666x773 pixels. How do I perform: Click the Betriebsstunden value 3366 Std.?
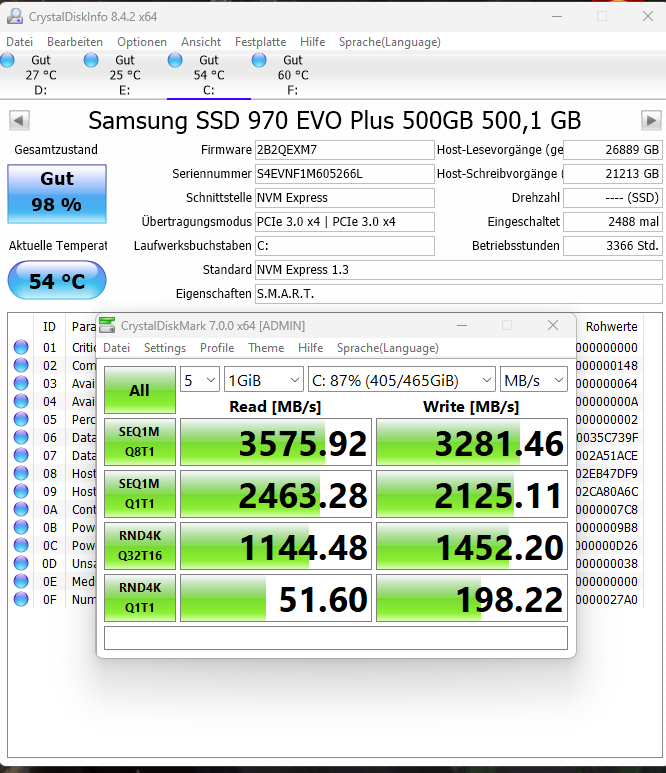(613, 246)
